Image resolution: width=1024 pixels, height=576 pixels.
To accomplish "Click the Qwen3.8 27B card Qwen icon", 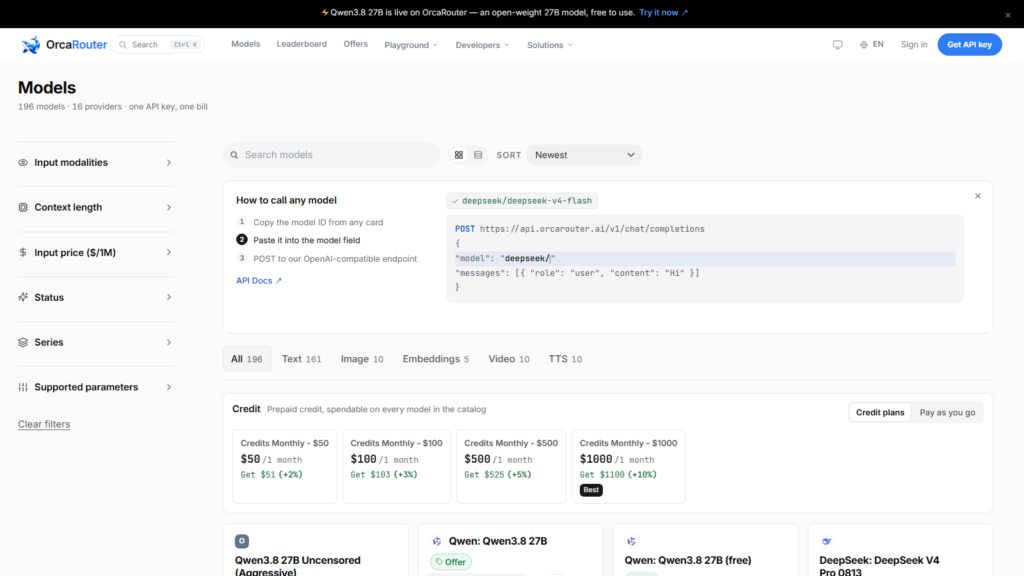I will pyautogui.click(x=436, y=541).
